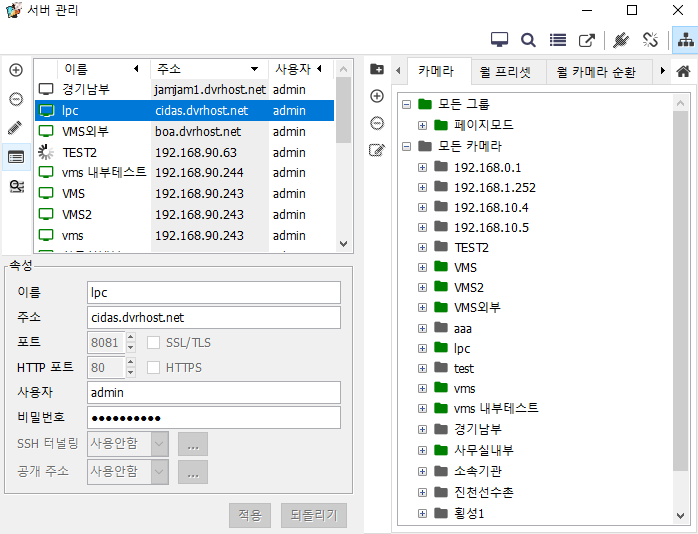
Task: Expand the 횡성1 folder
Action: (422, 514)
